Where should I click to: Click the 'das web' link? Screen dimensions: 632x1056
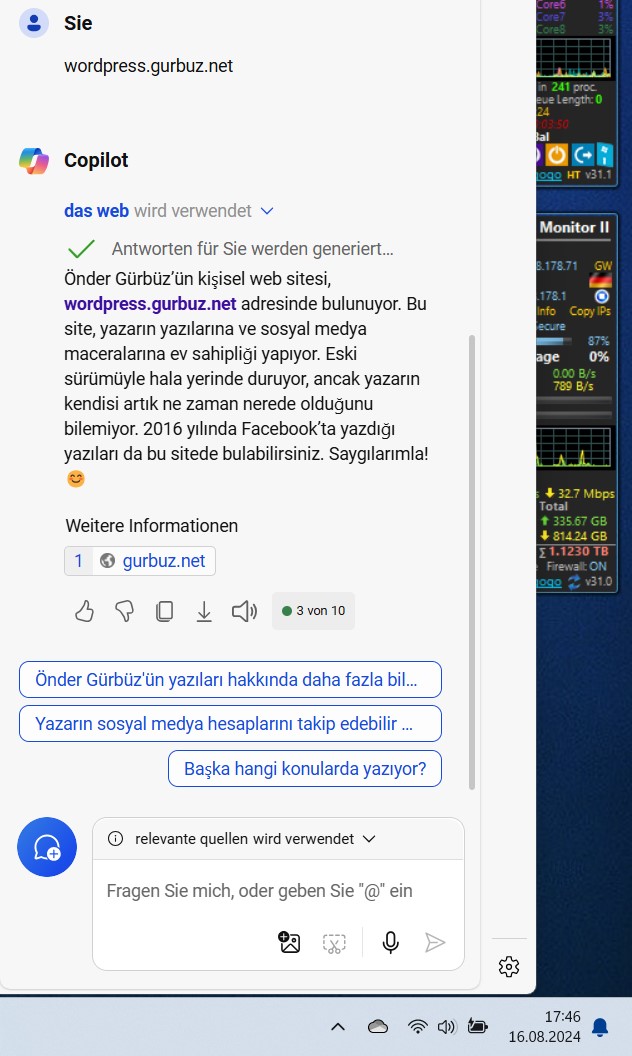(x=96, y=211)
